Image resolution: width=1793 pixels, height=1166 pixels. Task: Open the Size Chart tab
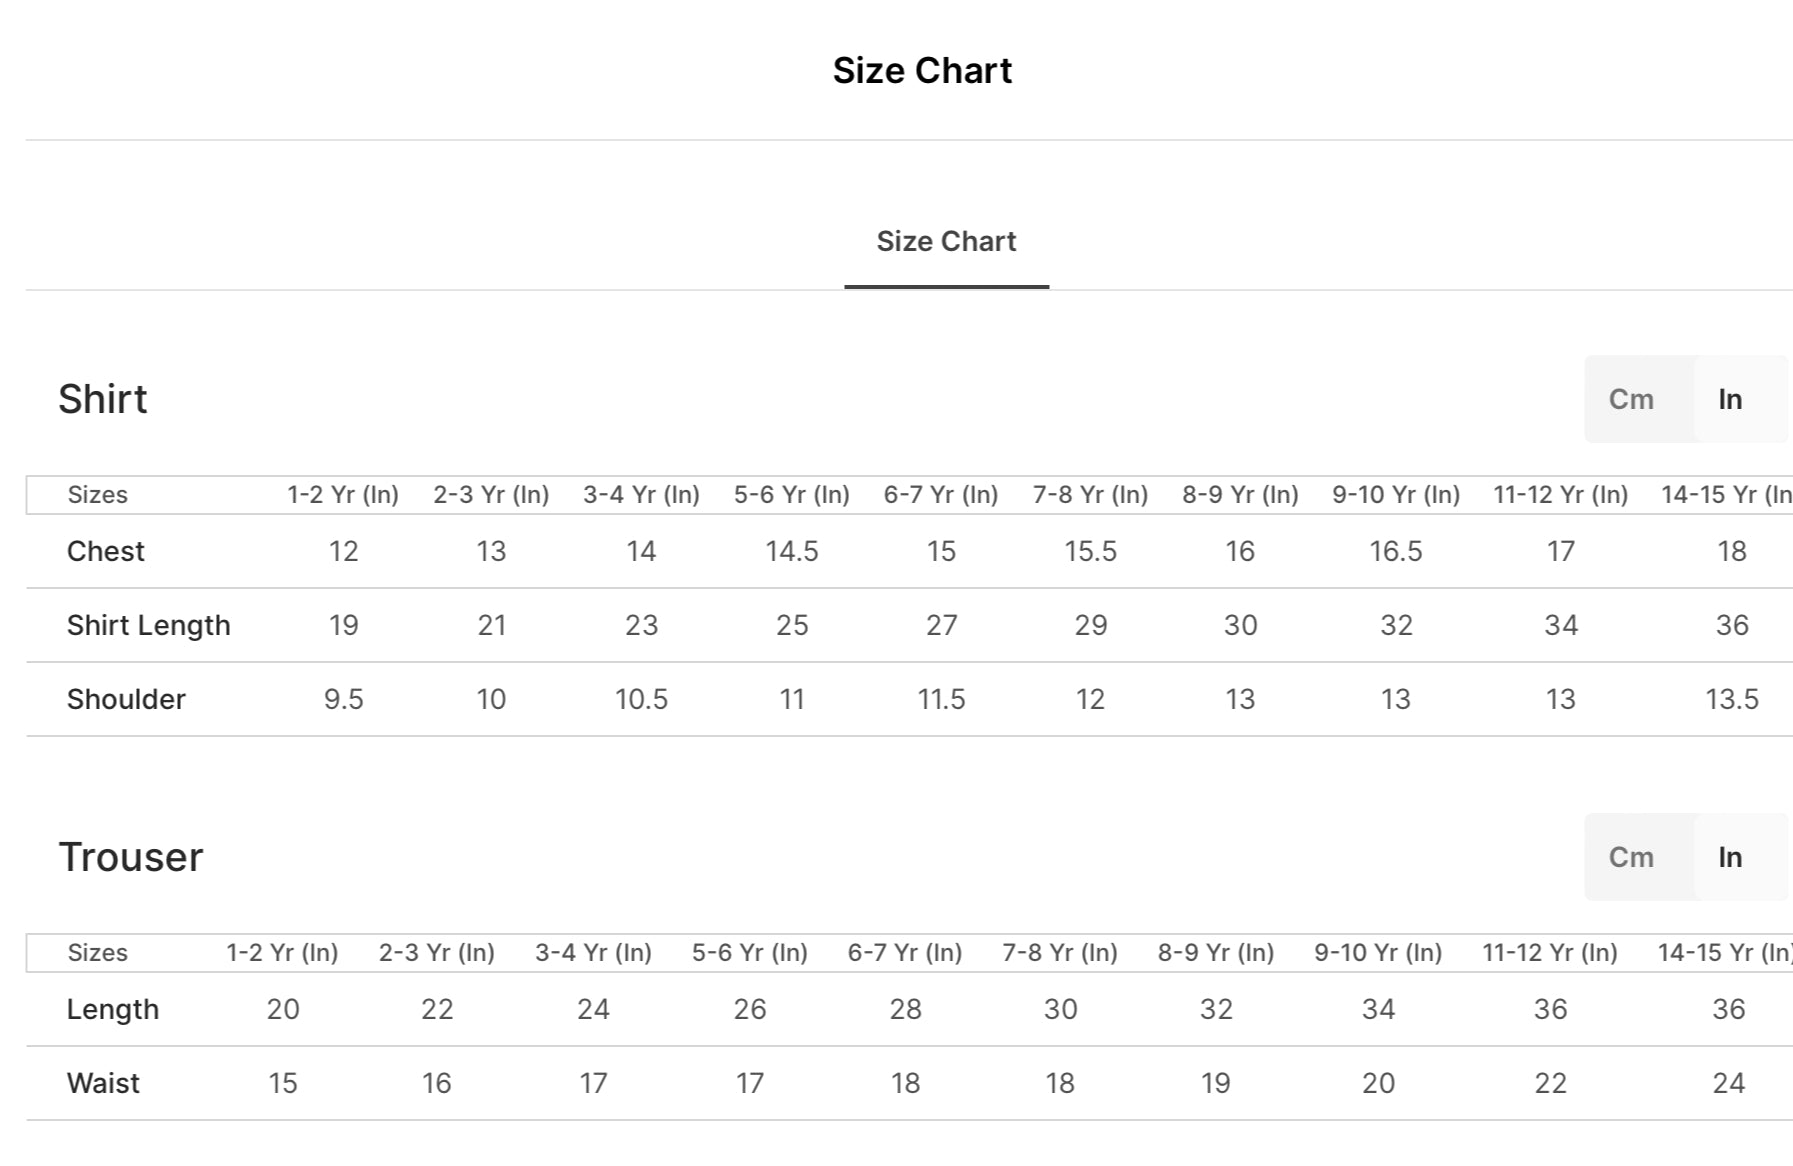pos(946,242)
